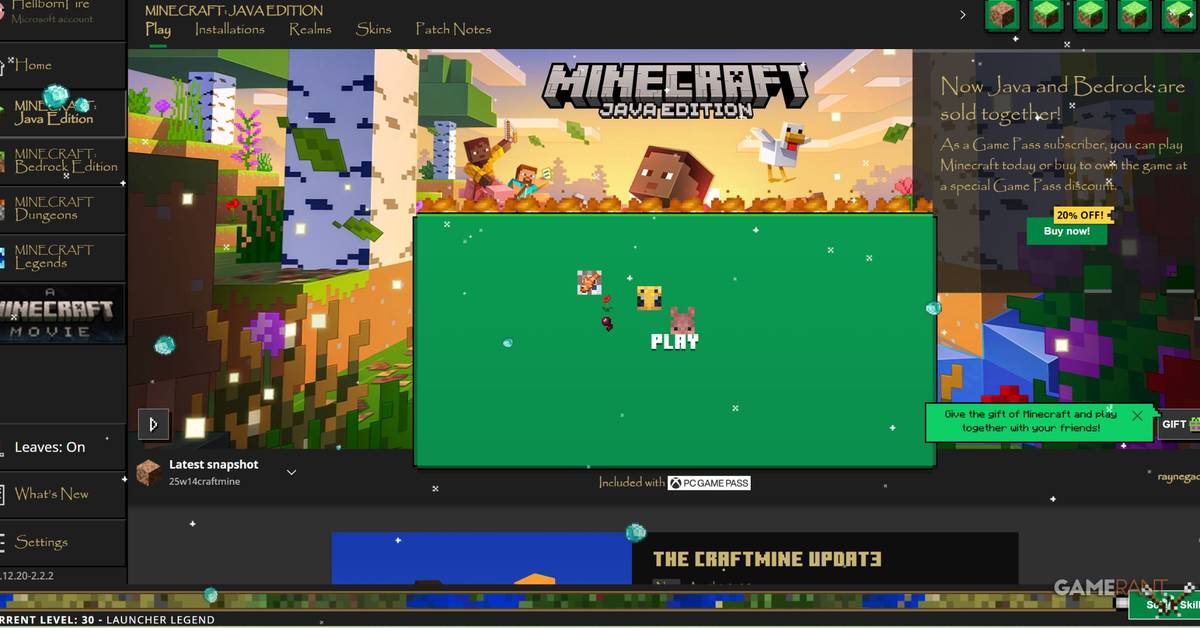Expand the Latest snapshot version dropdown
This screenshot has height=628, width=1200.
click(291, 472)
